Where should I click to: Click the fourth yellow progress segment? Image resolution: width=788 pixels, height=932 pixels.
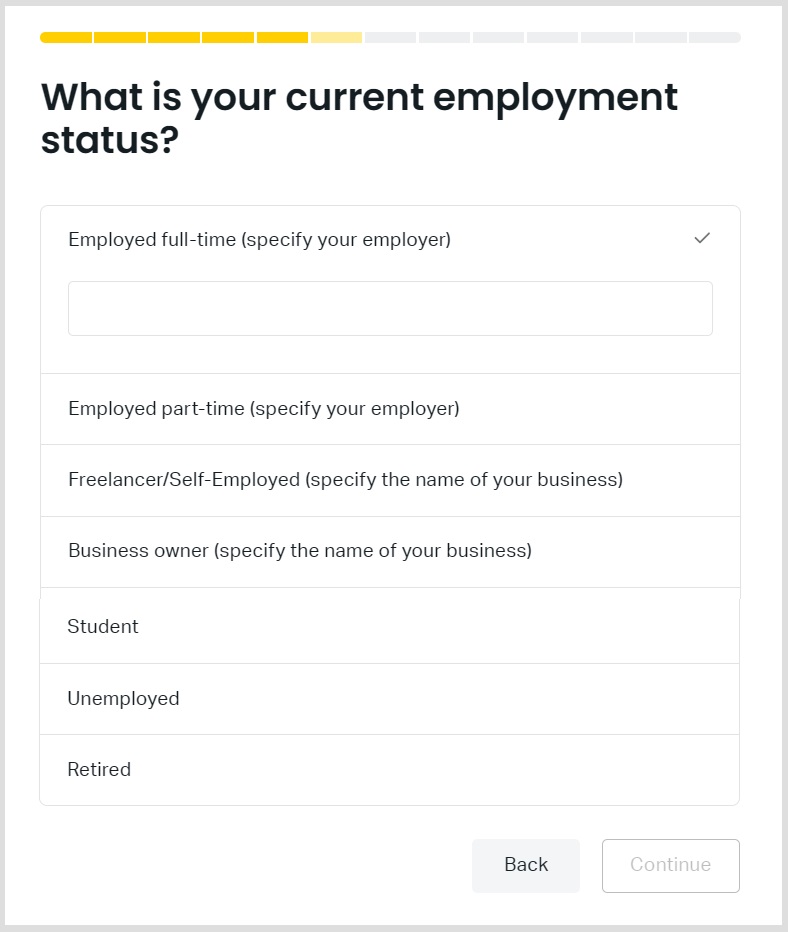[x=228, y=38]
